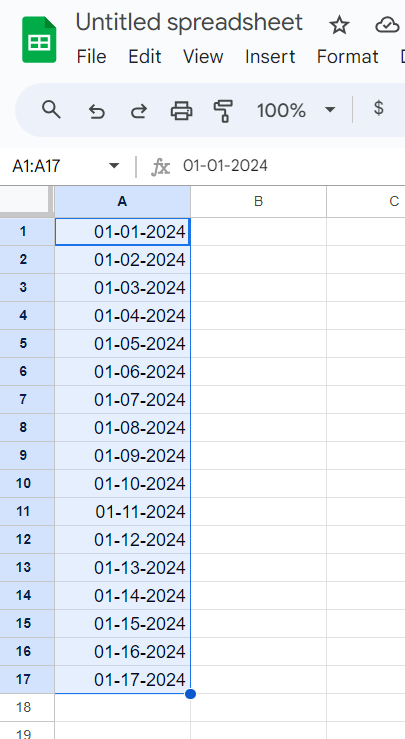This screenshot has width=405, height=739.
Task: Open the search menus magnifier icon
Action: tap(51, 110)
